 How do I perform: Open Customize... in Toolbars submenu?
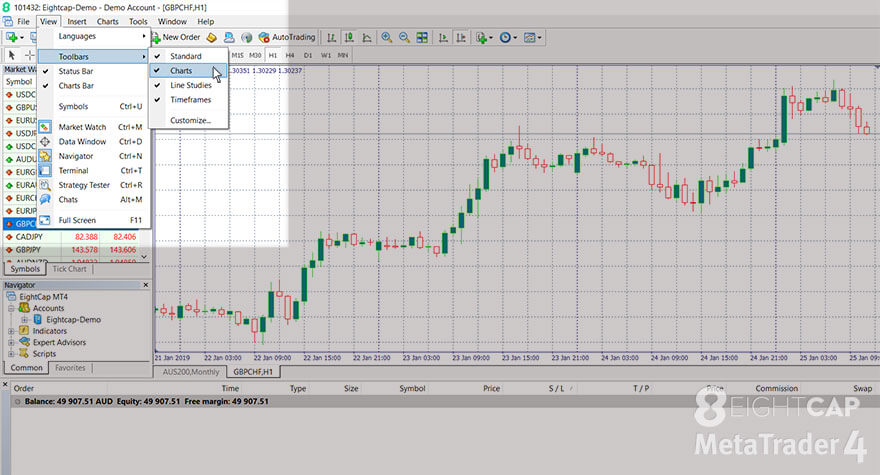pyautogui.click(x=189, y=120)
